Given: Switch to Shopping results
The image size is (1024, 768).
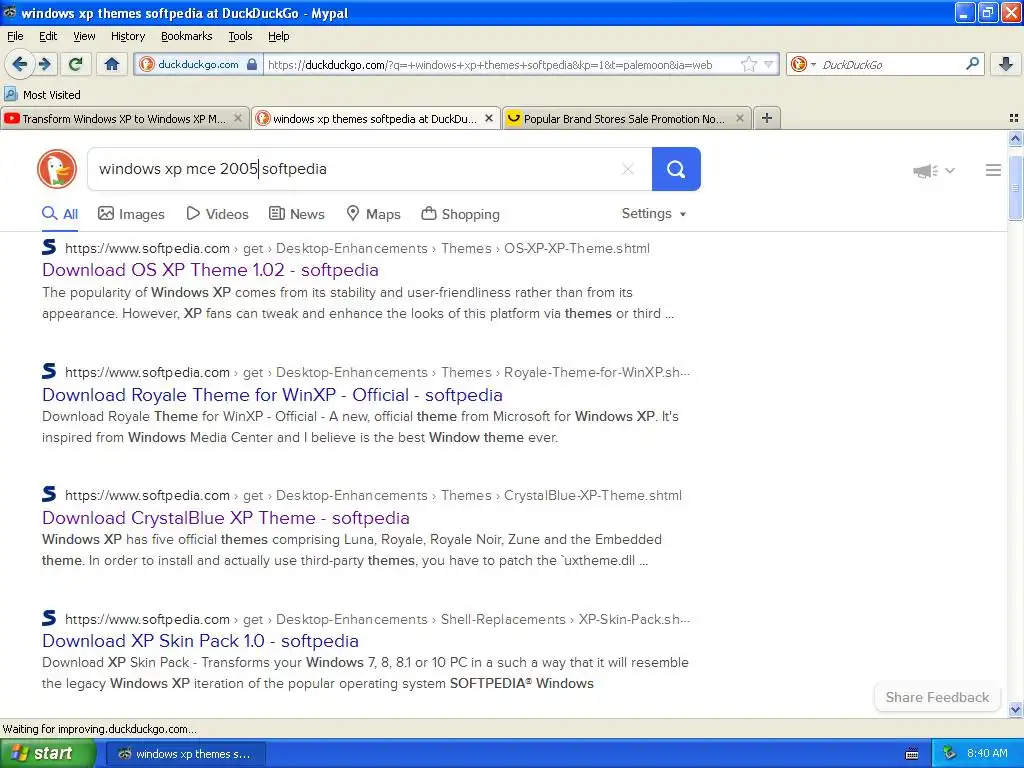Looking at the screenshot, I should (x=460, y=214).
